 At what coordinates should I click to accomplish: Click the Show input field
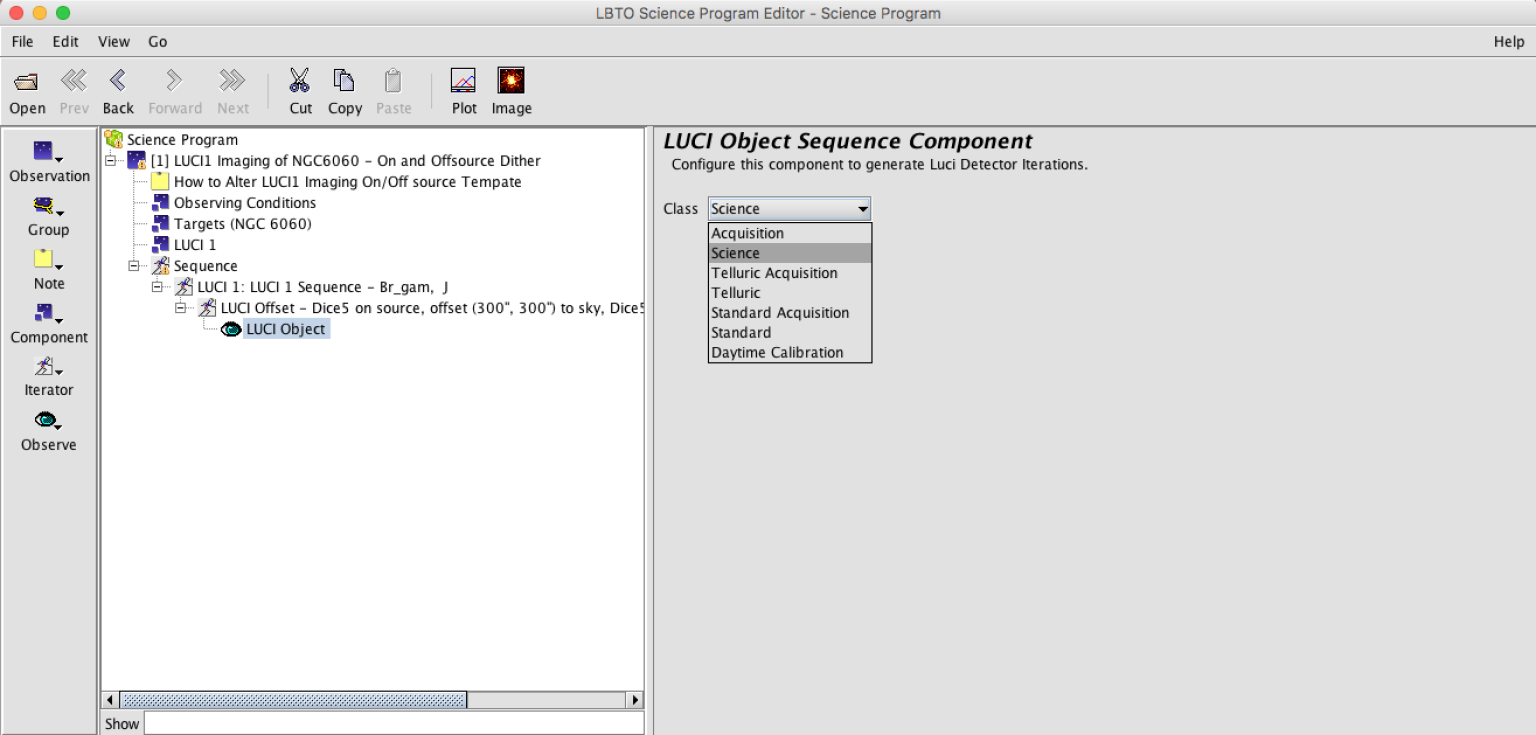394,723
